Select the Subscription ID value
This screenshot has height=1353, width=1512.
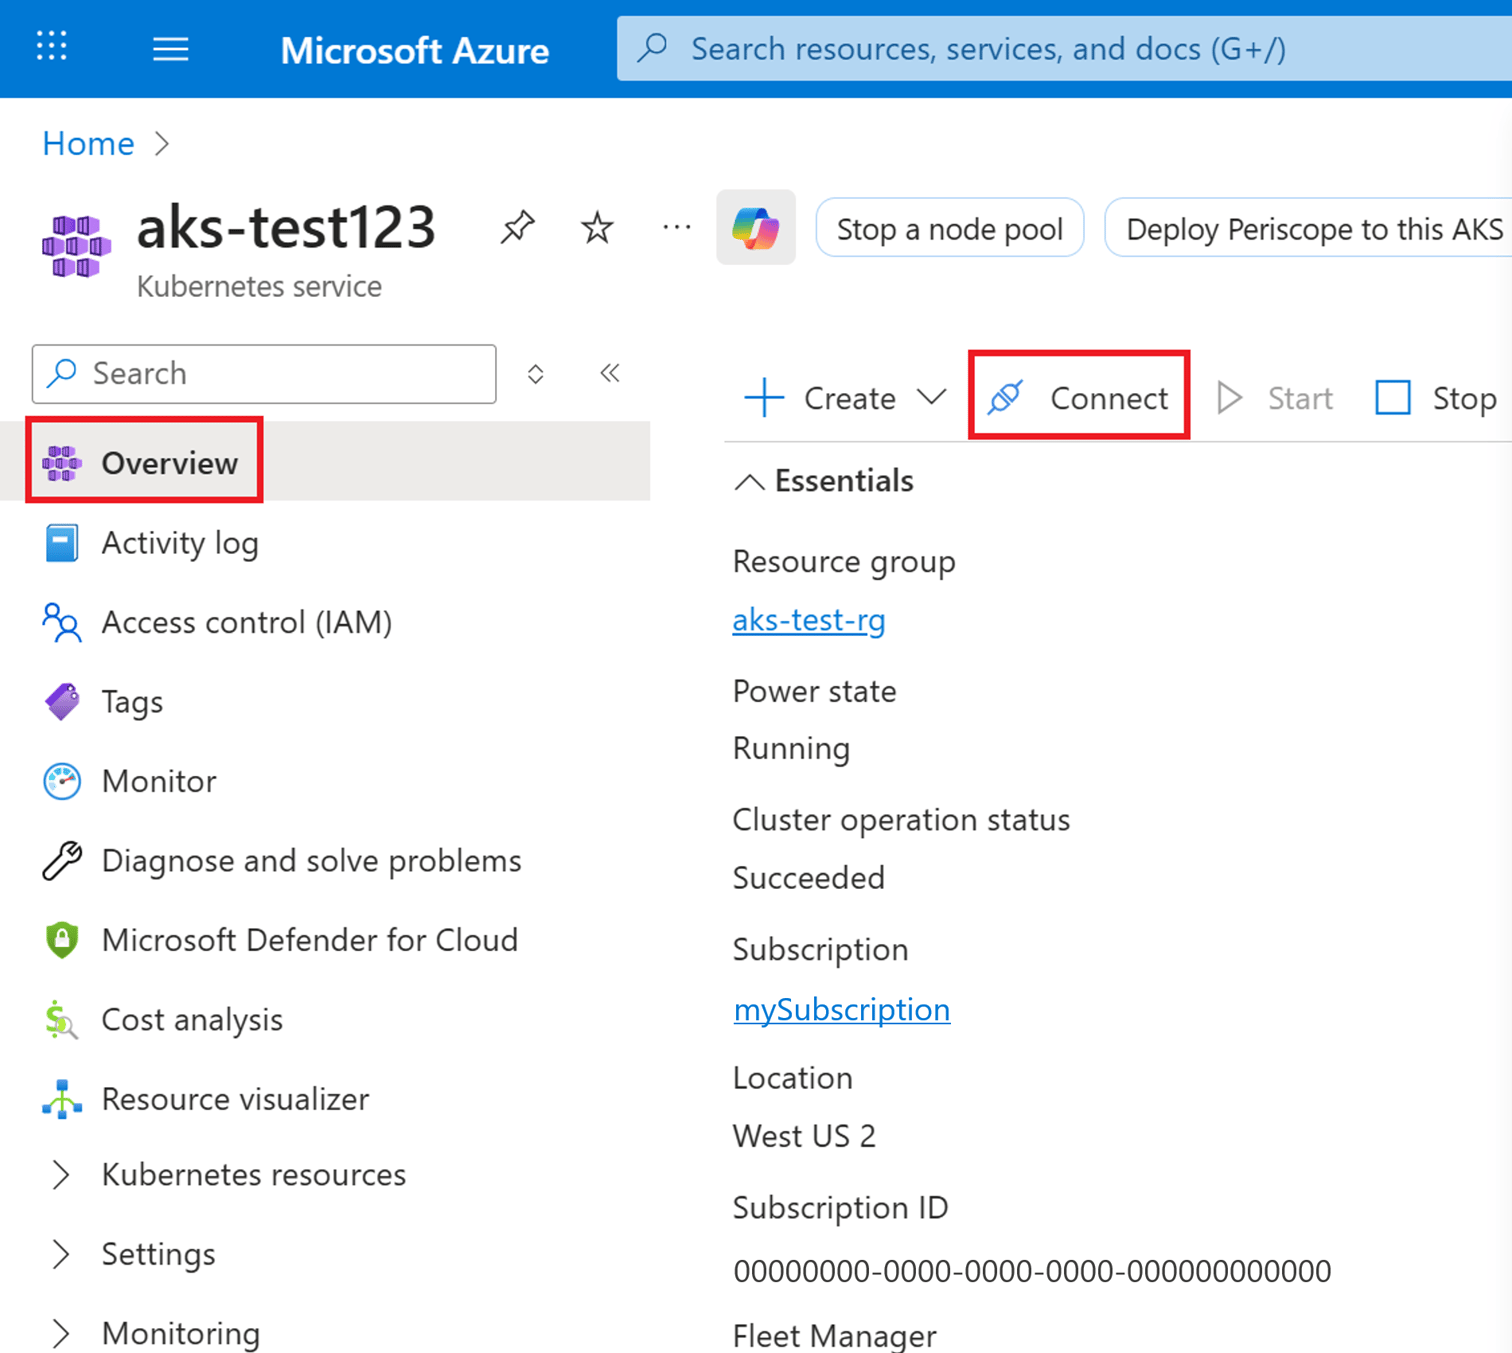click(1032, 1271)
